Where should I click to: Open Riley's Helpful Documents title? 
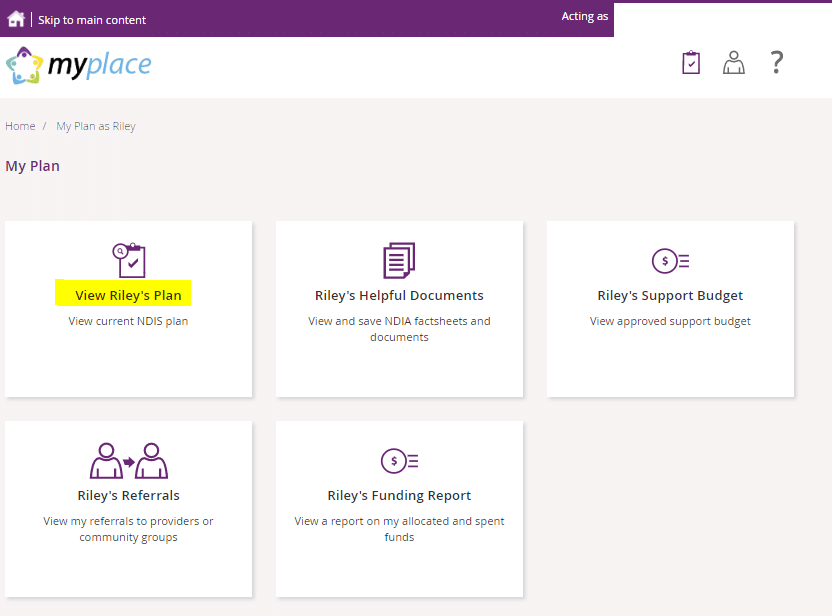399,296
